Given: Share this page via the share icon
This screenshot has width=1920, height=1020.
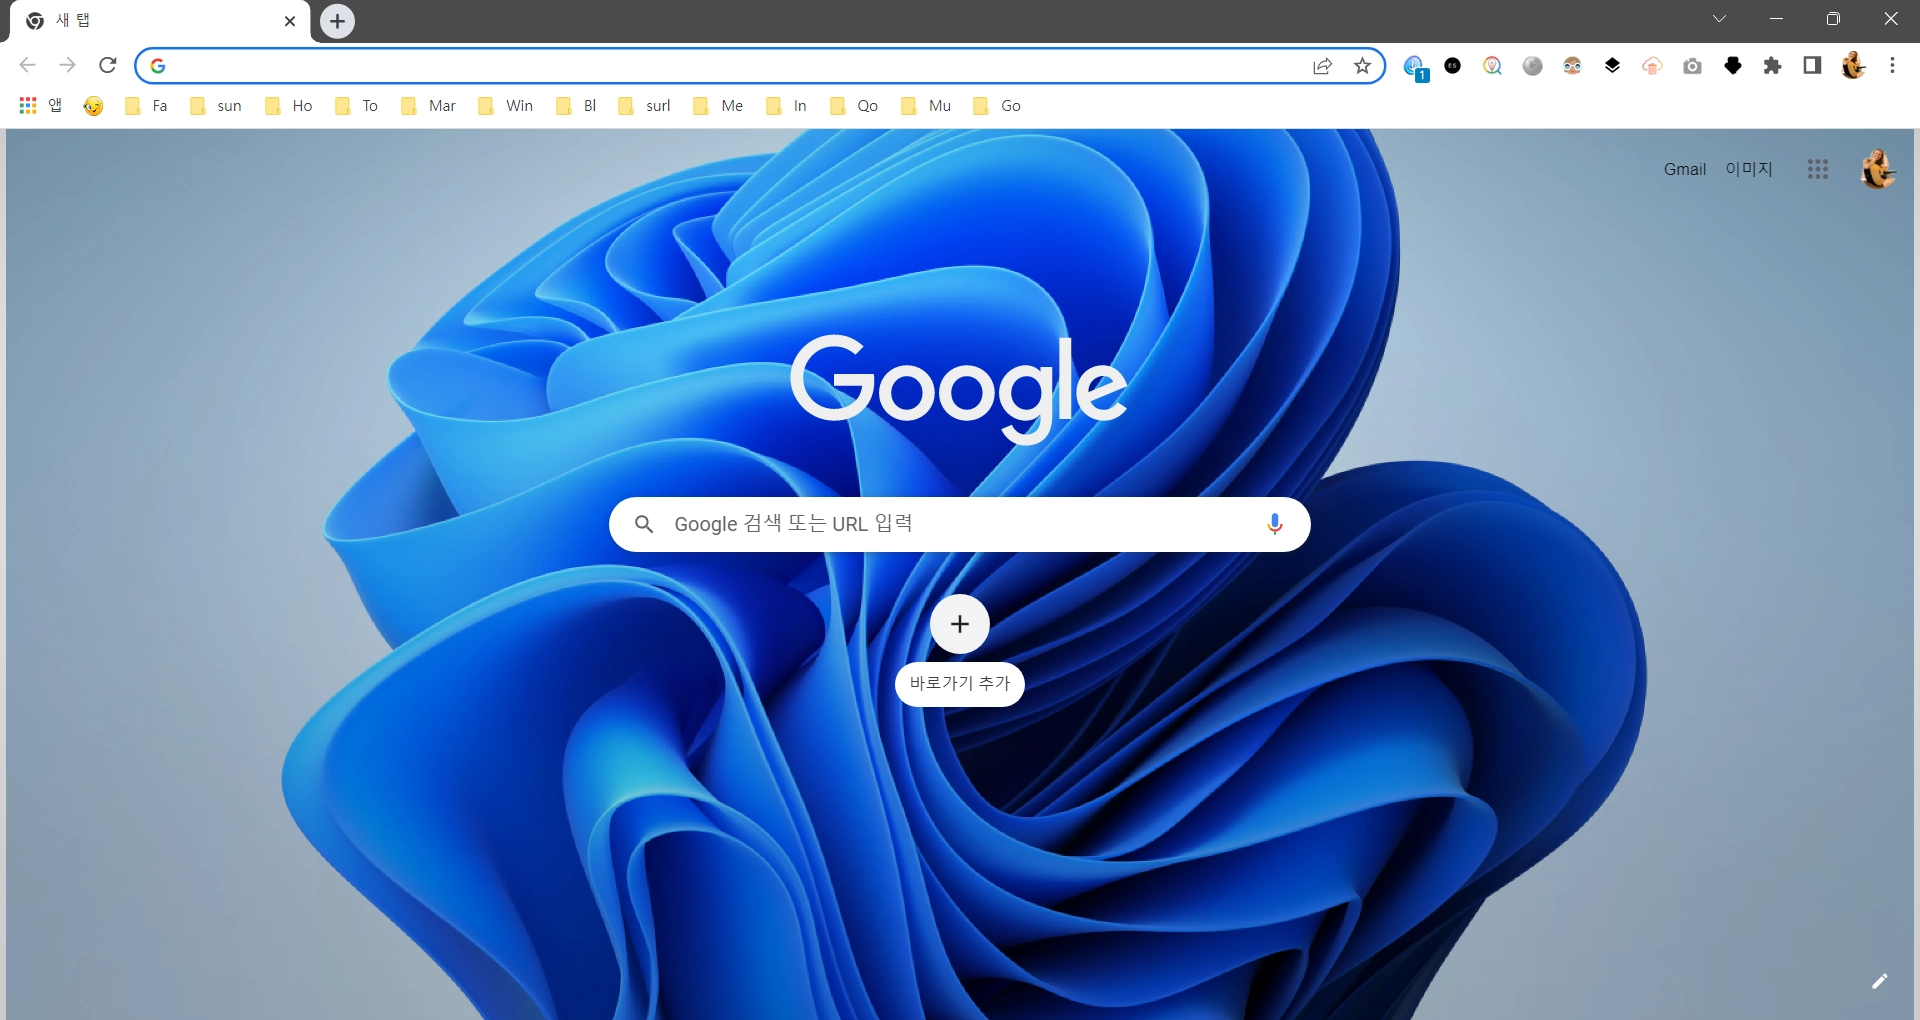Looking at the screenshot, I should (x=1322, y=66).
